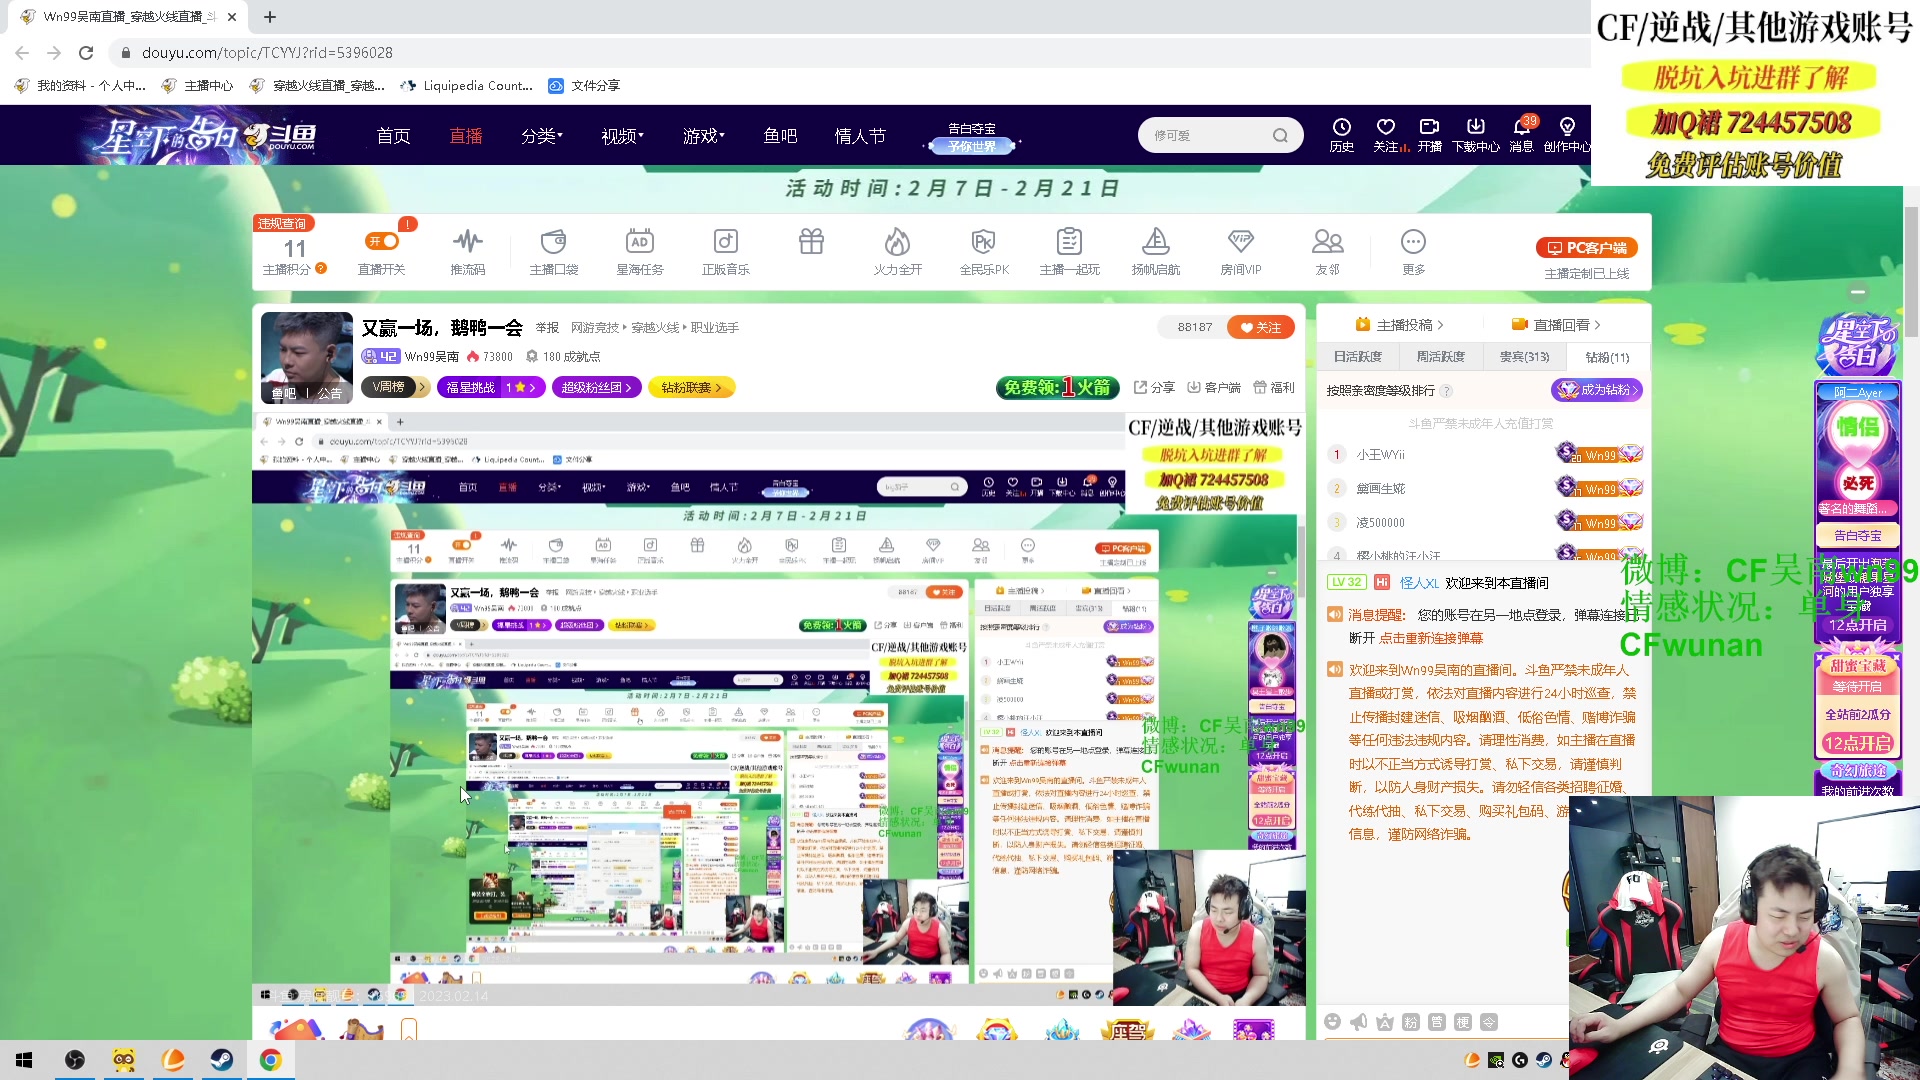The image size is (1920, 1080).
Task: Click 违规查询 tag
Action: pos(283,223)
